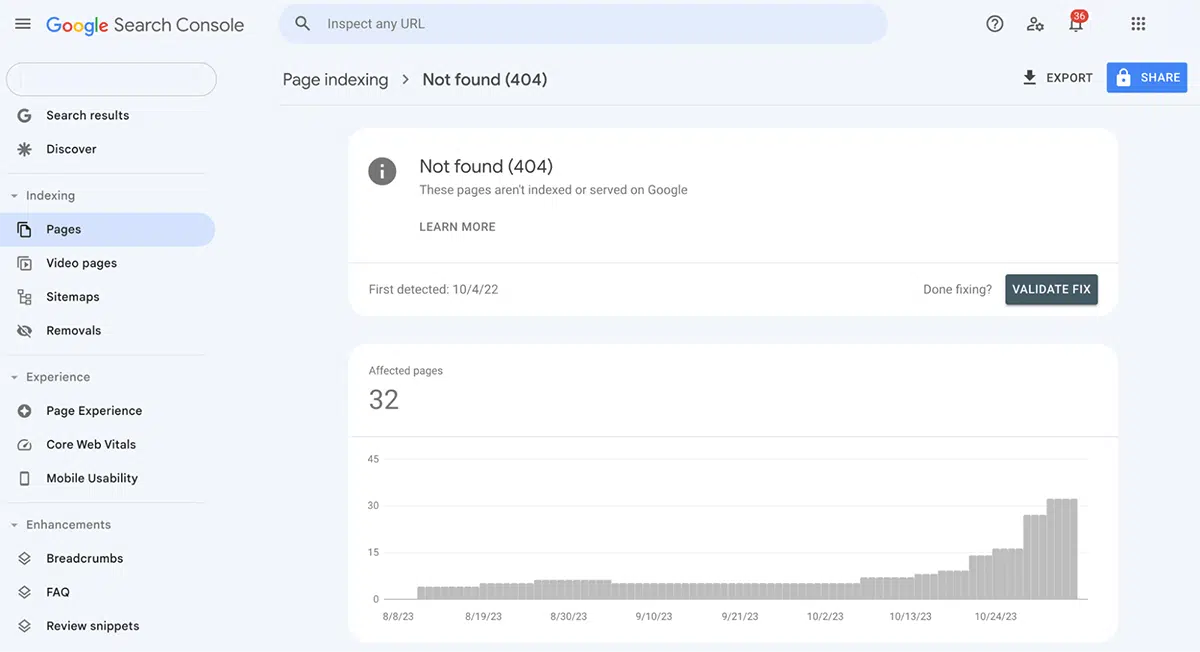Click the Sitemaps tree icon
Image resolution: width=1200 pixels, height=652 pixels.
[25, 297]
